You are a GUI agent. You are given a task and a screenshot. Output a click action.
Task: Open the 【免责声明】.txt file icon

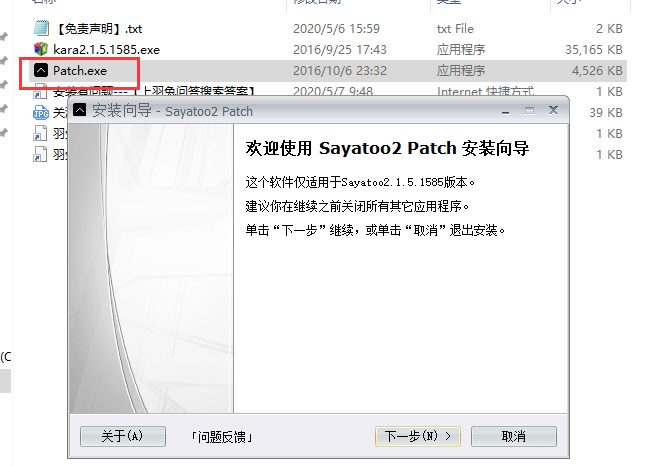pyautogui.click(x=41, y=28)
